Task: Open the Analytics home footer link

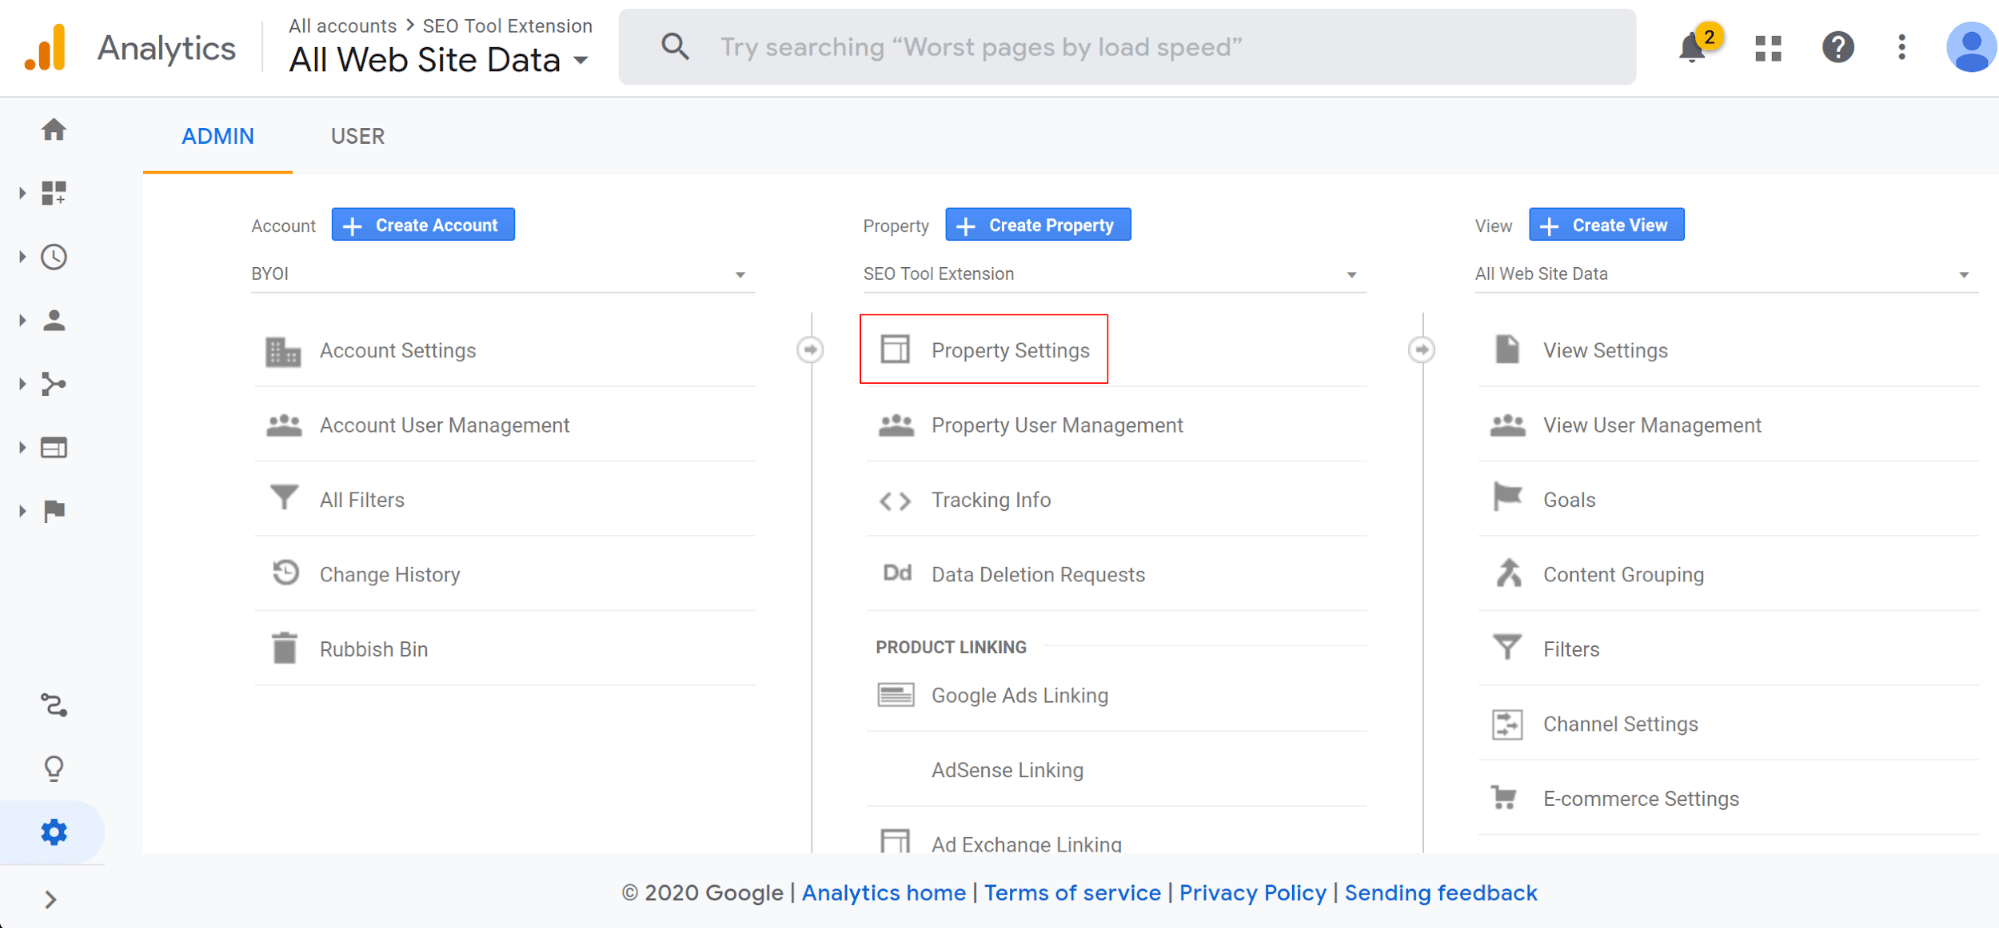Action: click(x=884, y=893)
